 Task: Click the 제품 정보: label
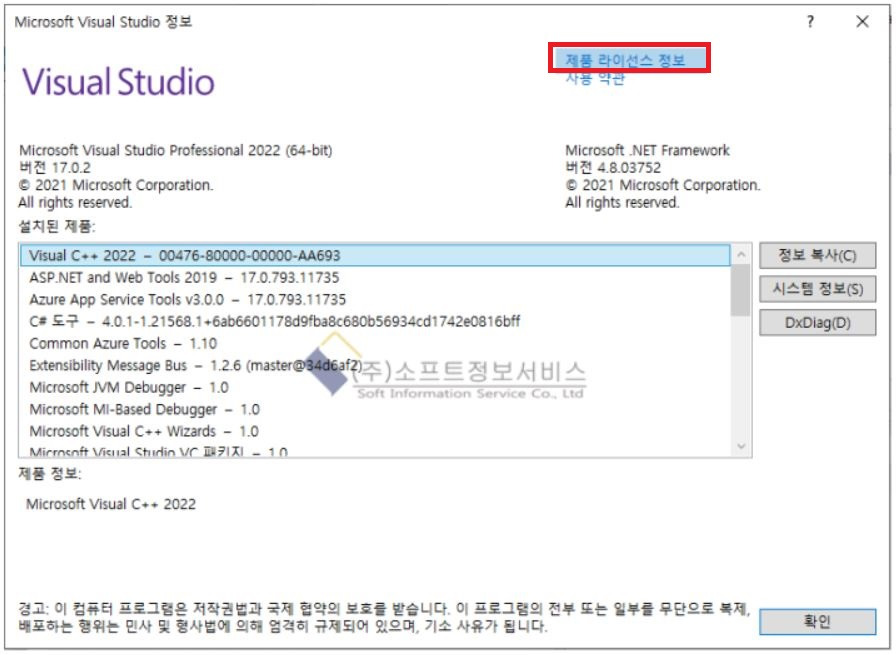(x=50, y=474)
